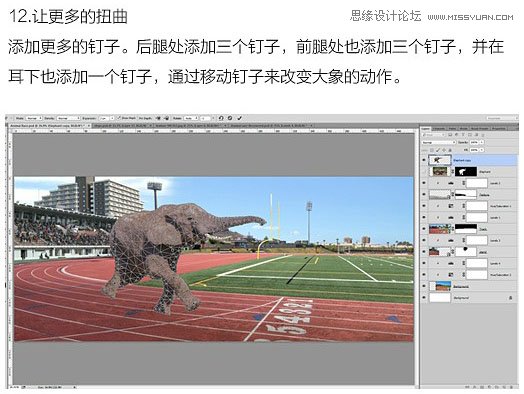Click the shape layer filter icon
Viewport: 524px width, 394px height.
[470, 135]
